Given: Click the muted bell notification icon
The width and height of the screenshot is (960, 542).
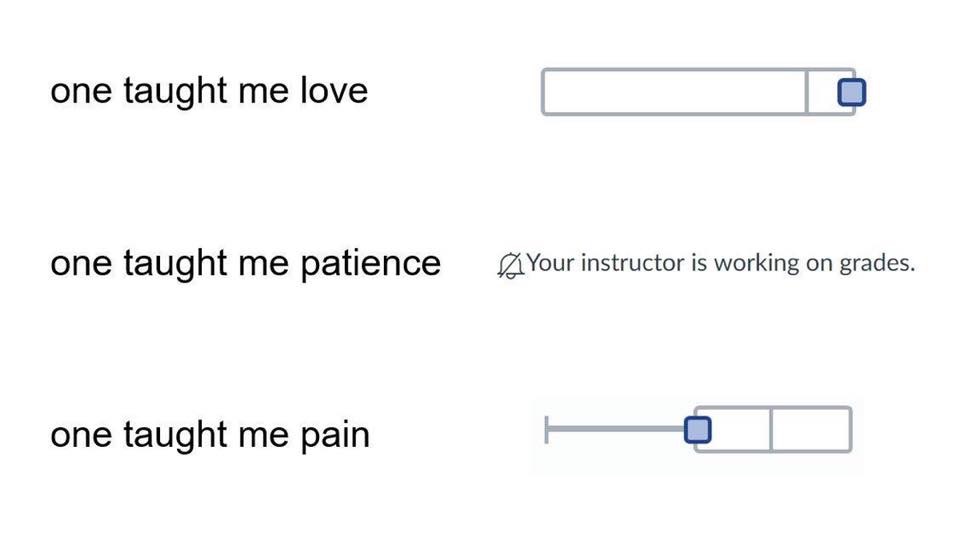Looking at the screenshot, I should click(x=510, y=266).
